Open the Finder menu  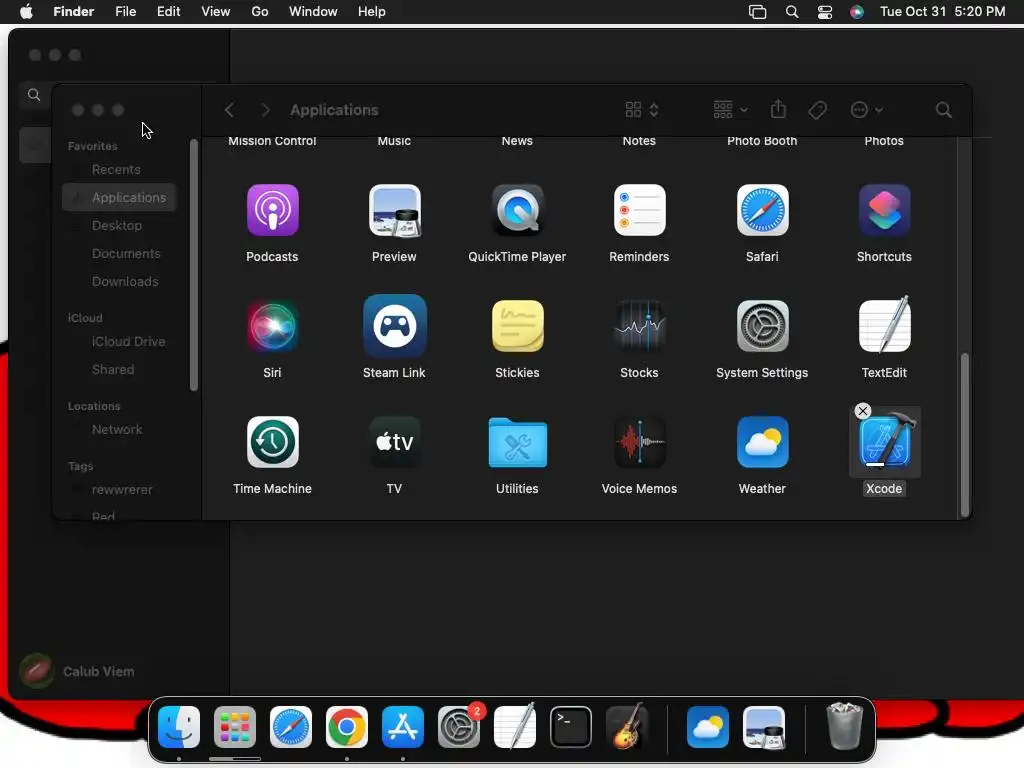tap(74, 12)
